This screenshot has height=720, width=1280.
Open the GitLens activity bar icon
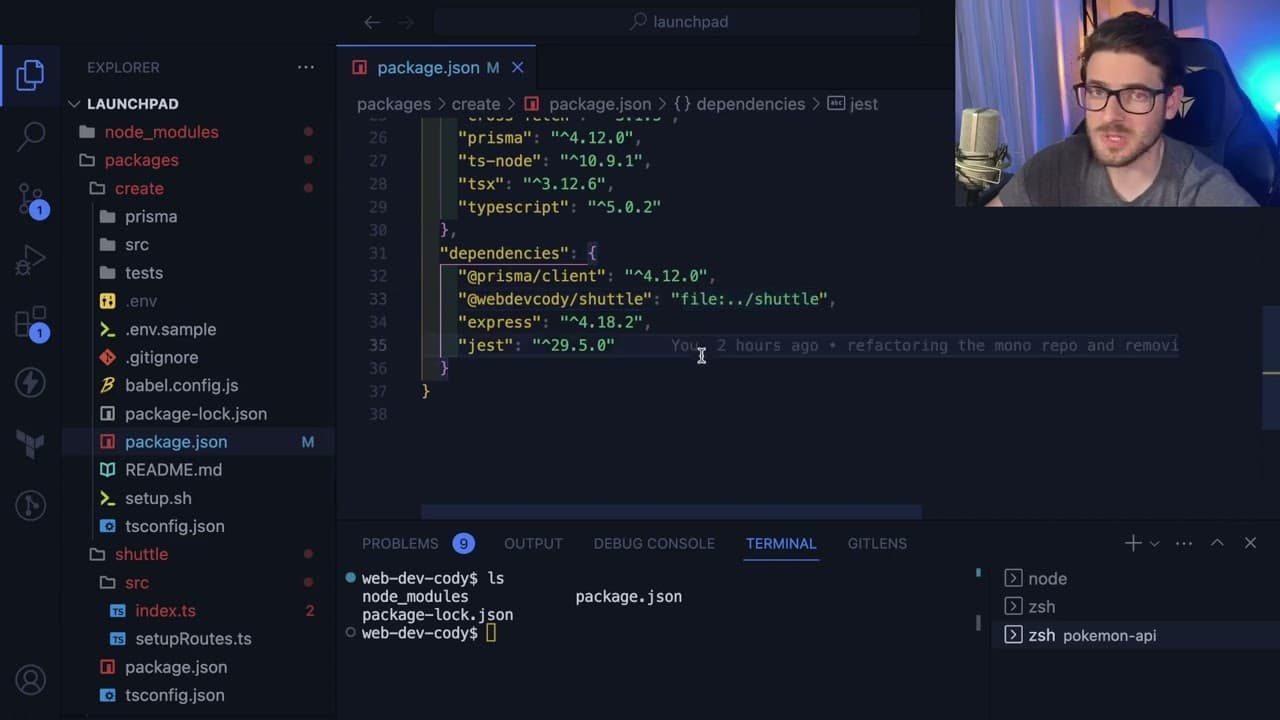tap(30, 505)
